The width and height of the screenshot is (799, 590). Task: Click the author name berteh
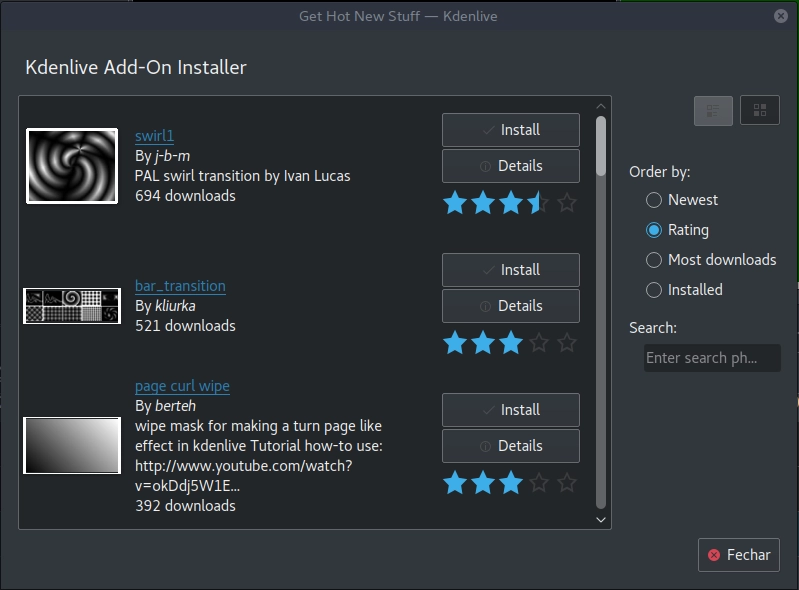click(x=175, y=406)
